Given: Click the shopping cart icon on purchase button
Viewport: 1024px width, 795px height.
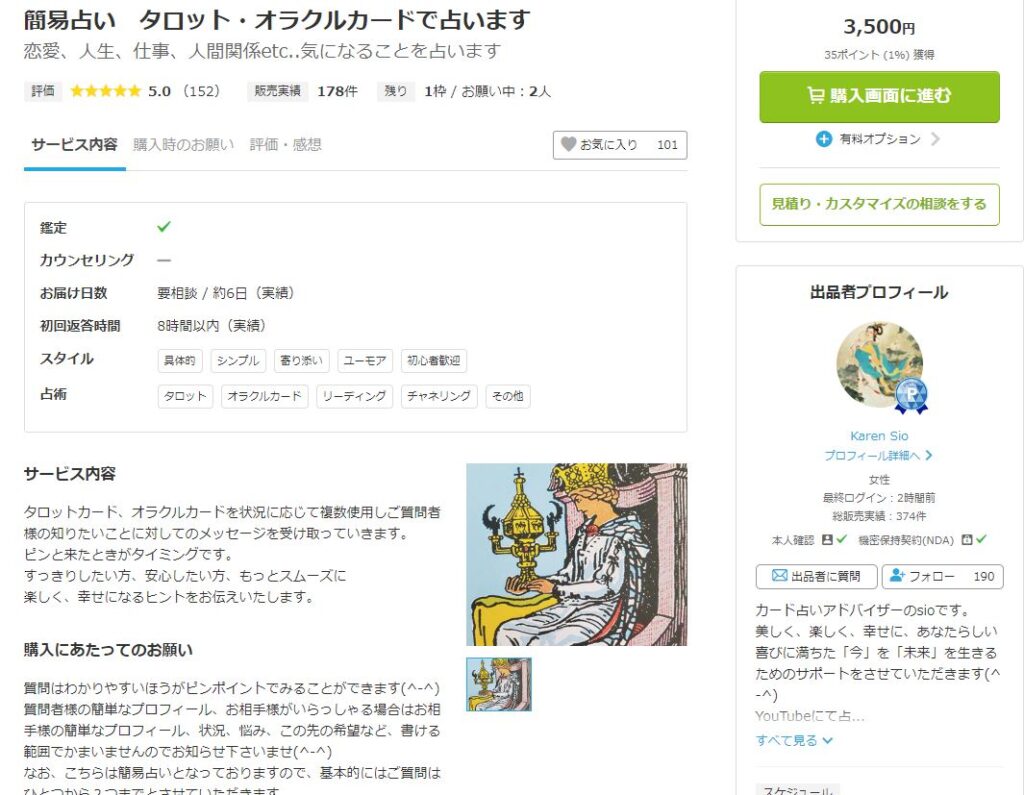Looking at the screenshot, I should [816, 96].
